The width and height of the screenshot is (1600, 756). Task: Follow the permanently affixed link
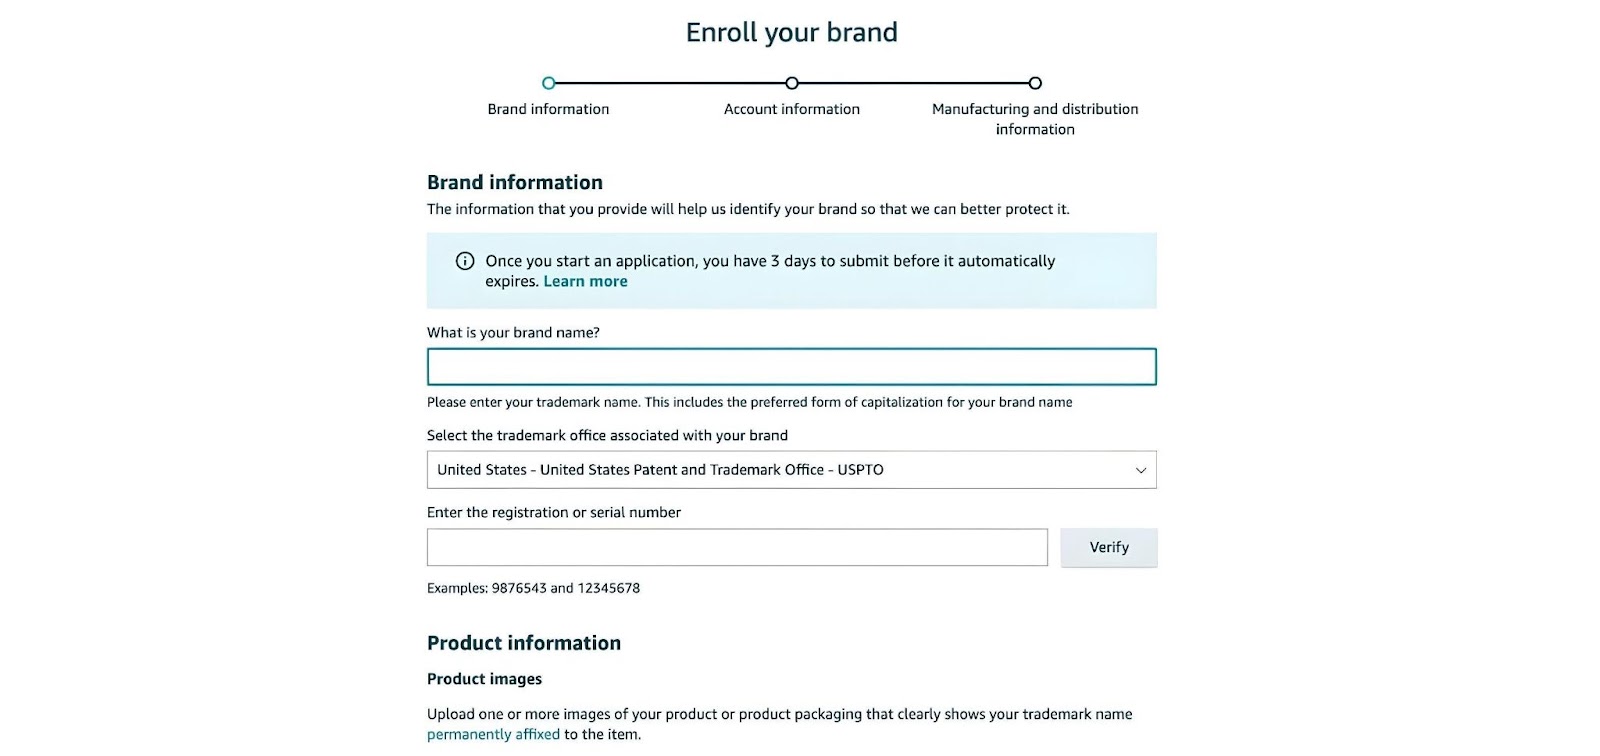coord(493,735)
